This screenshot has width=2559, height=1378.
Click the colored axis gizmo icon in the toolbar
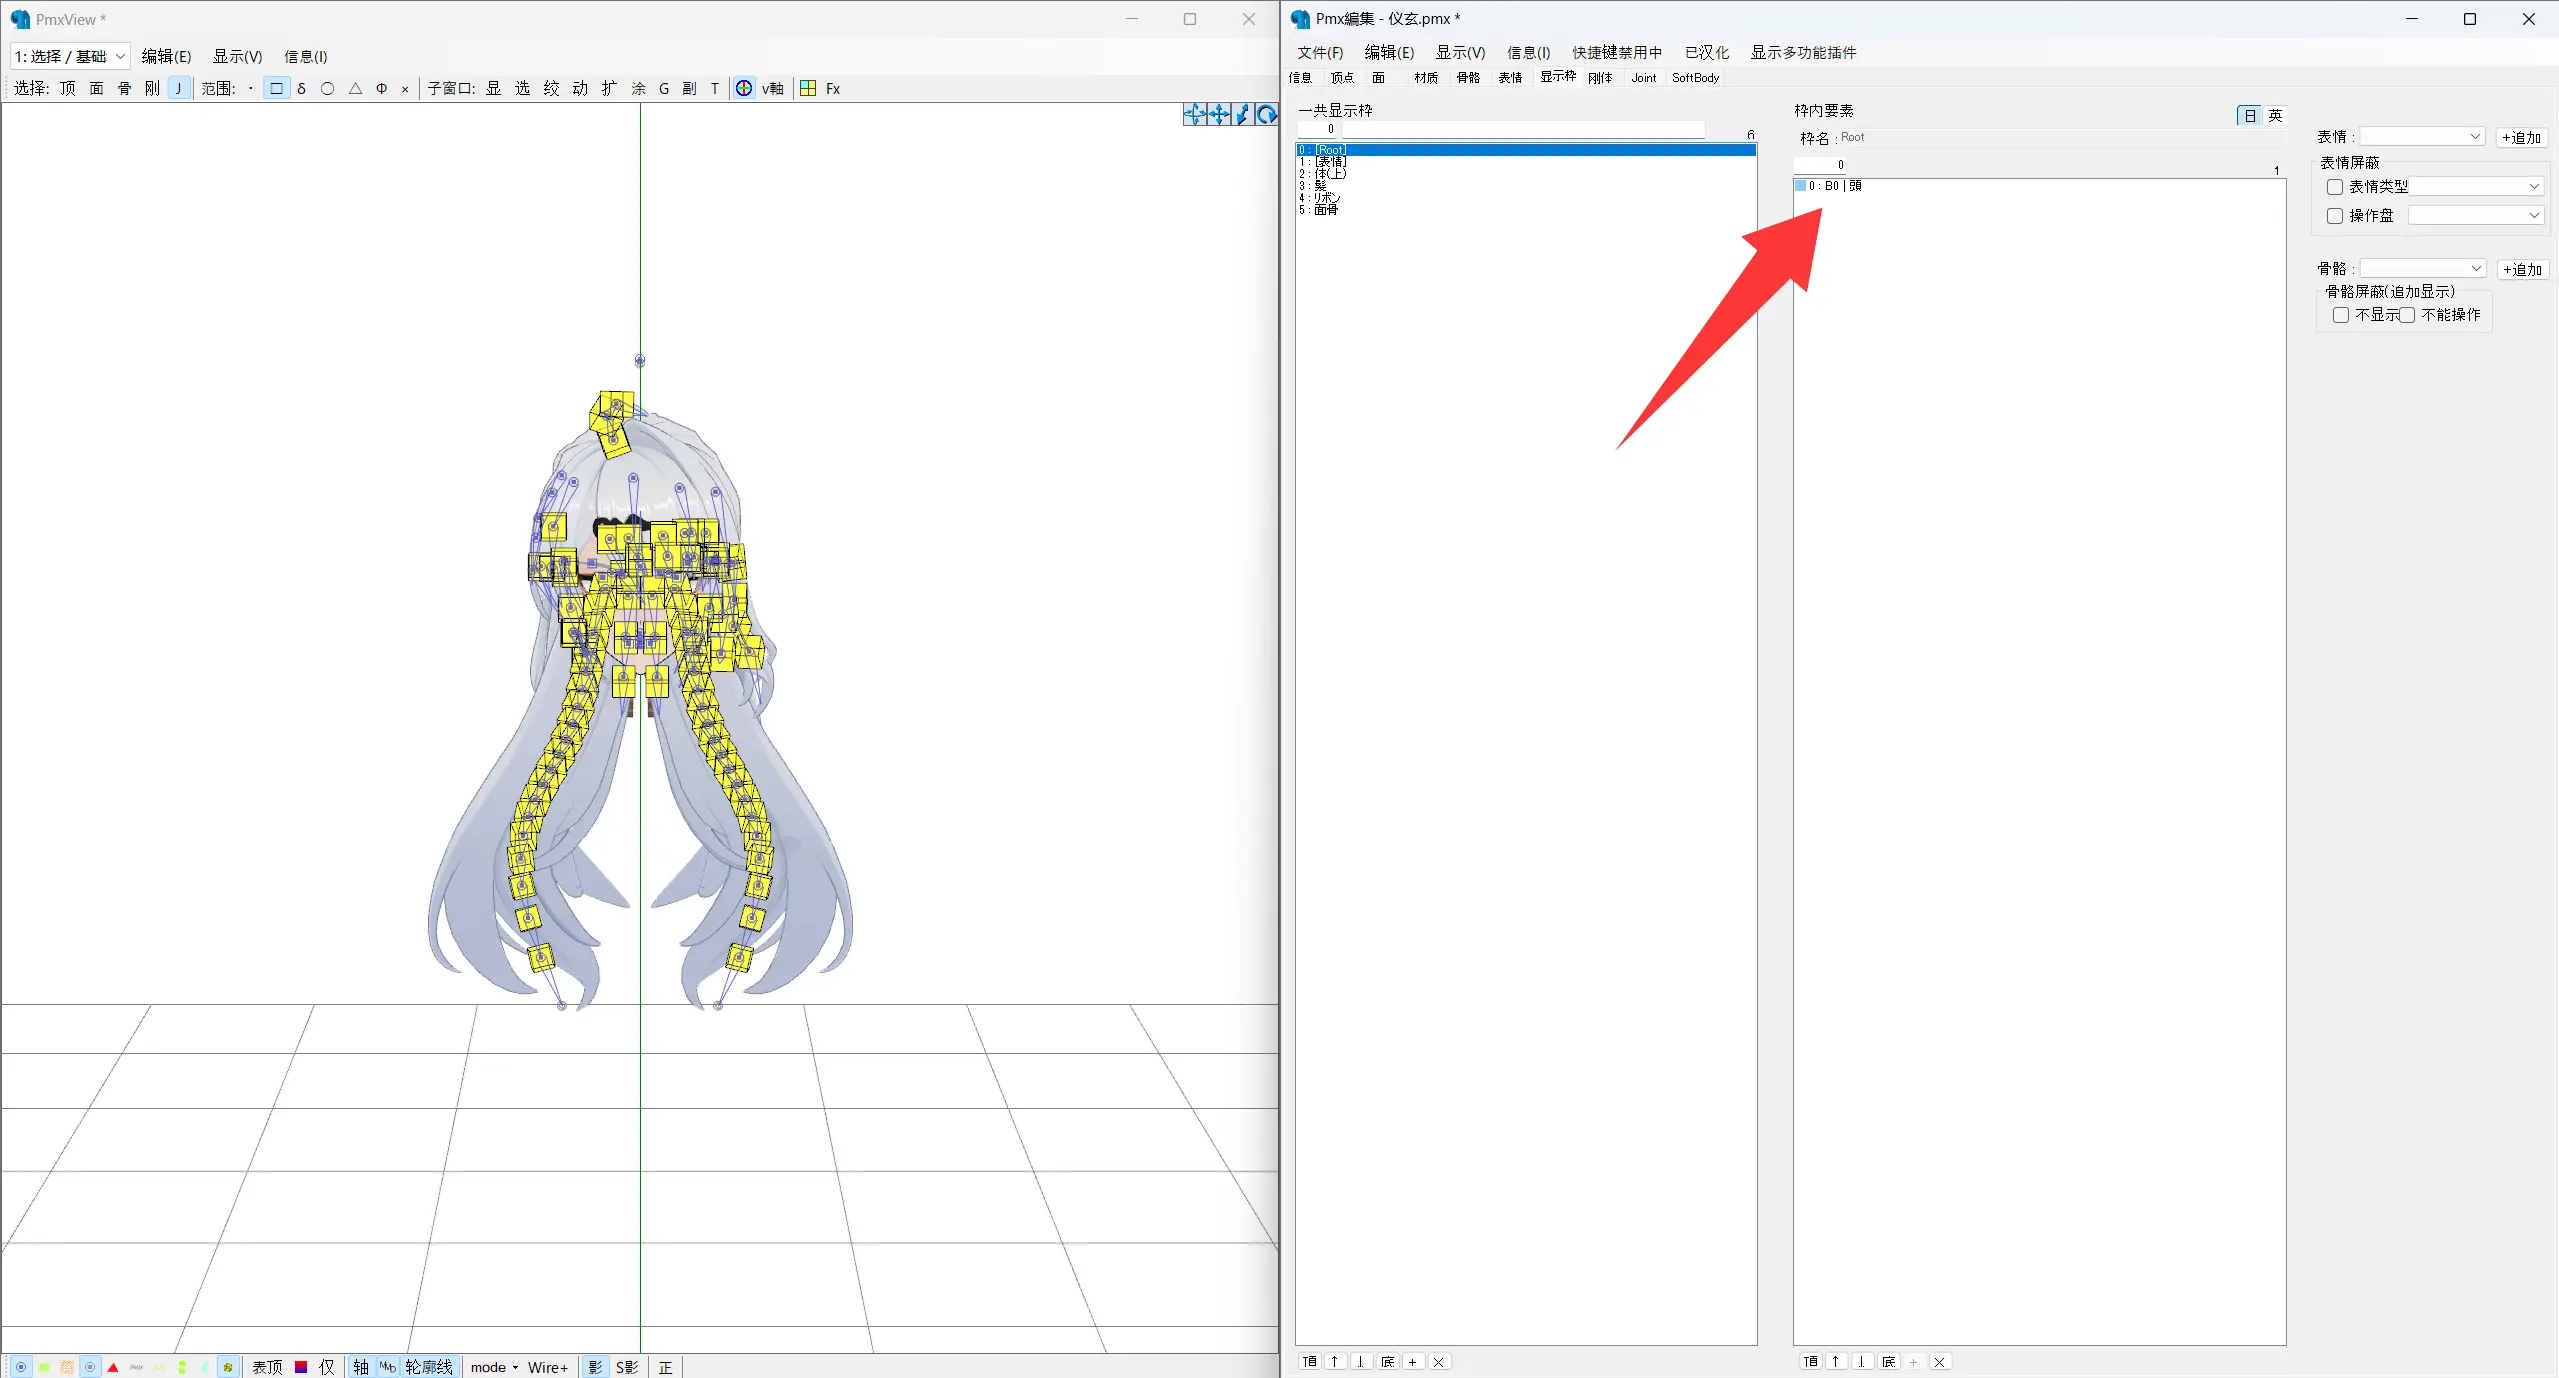(x=744, y=88)
